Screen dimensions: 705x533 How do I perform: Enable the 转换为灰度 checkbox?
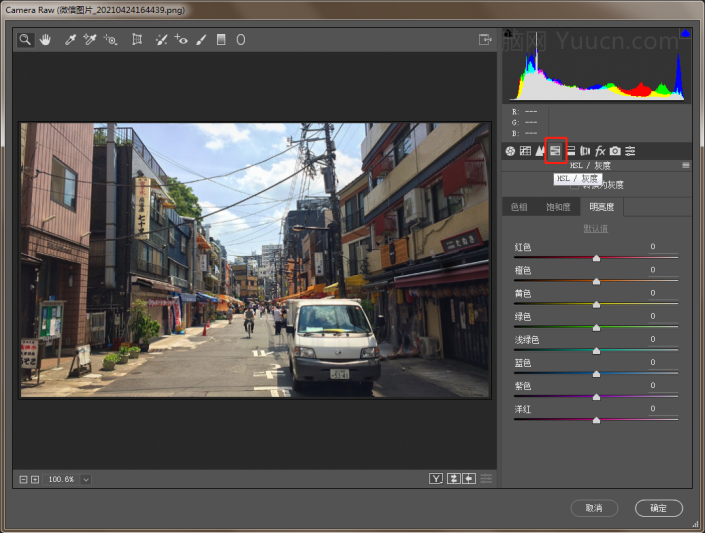click(x=575, y=185)
